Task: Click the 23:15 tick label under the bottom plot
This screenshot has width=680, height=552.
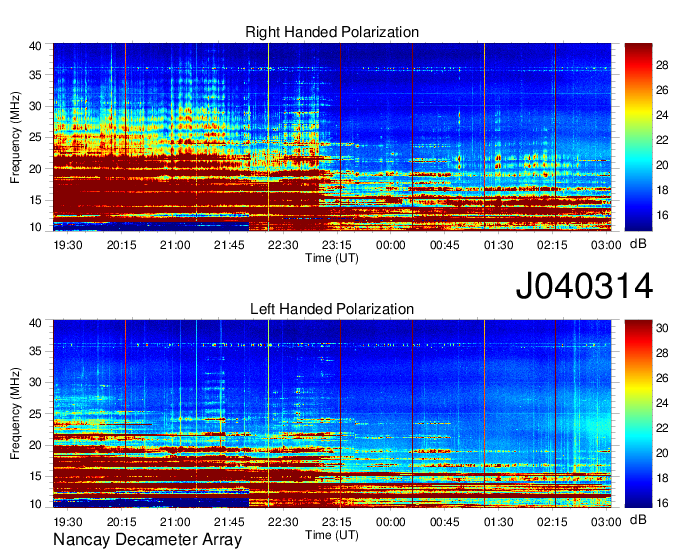Action: pyautogui.click(x=337, y=522)
